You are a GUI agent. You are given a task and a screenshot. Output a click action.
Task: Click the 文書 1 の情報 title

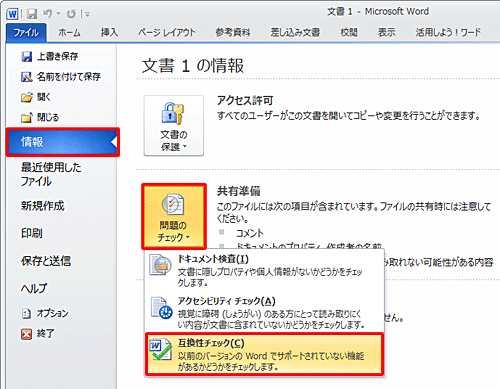193,65
